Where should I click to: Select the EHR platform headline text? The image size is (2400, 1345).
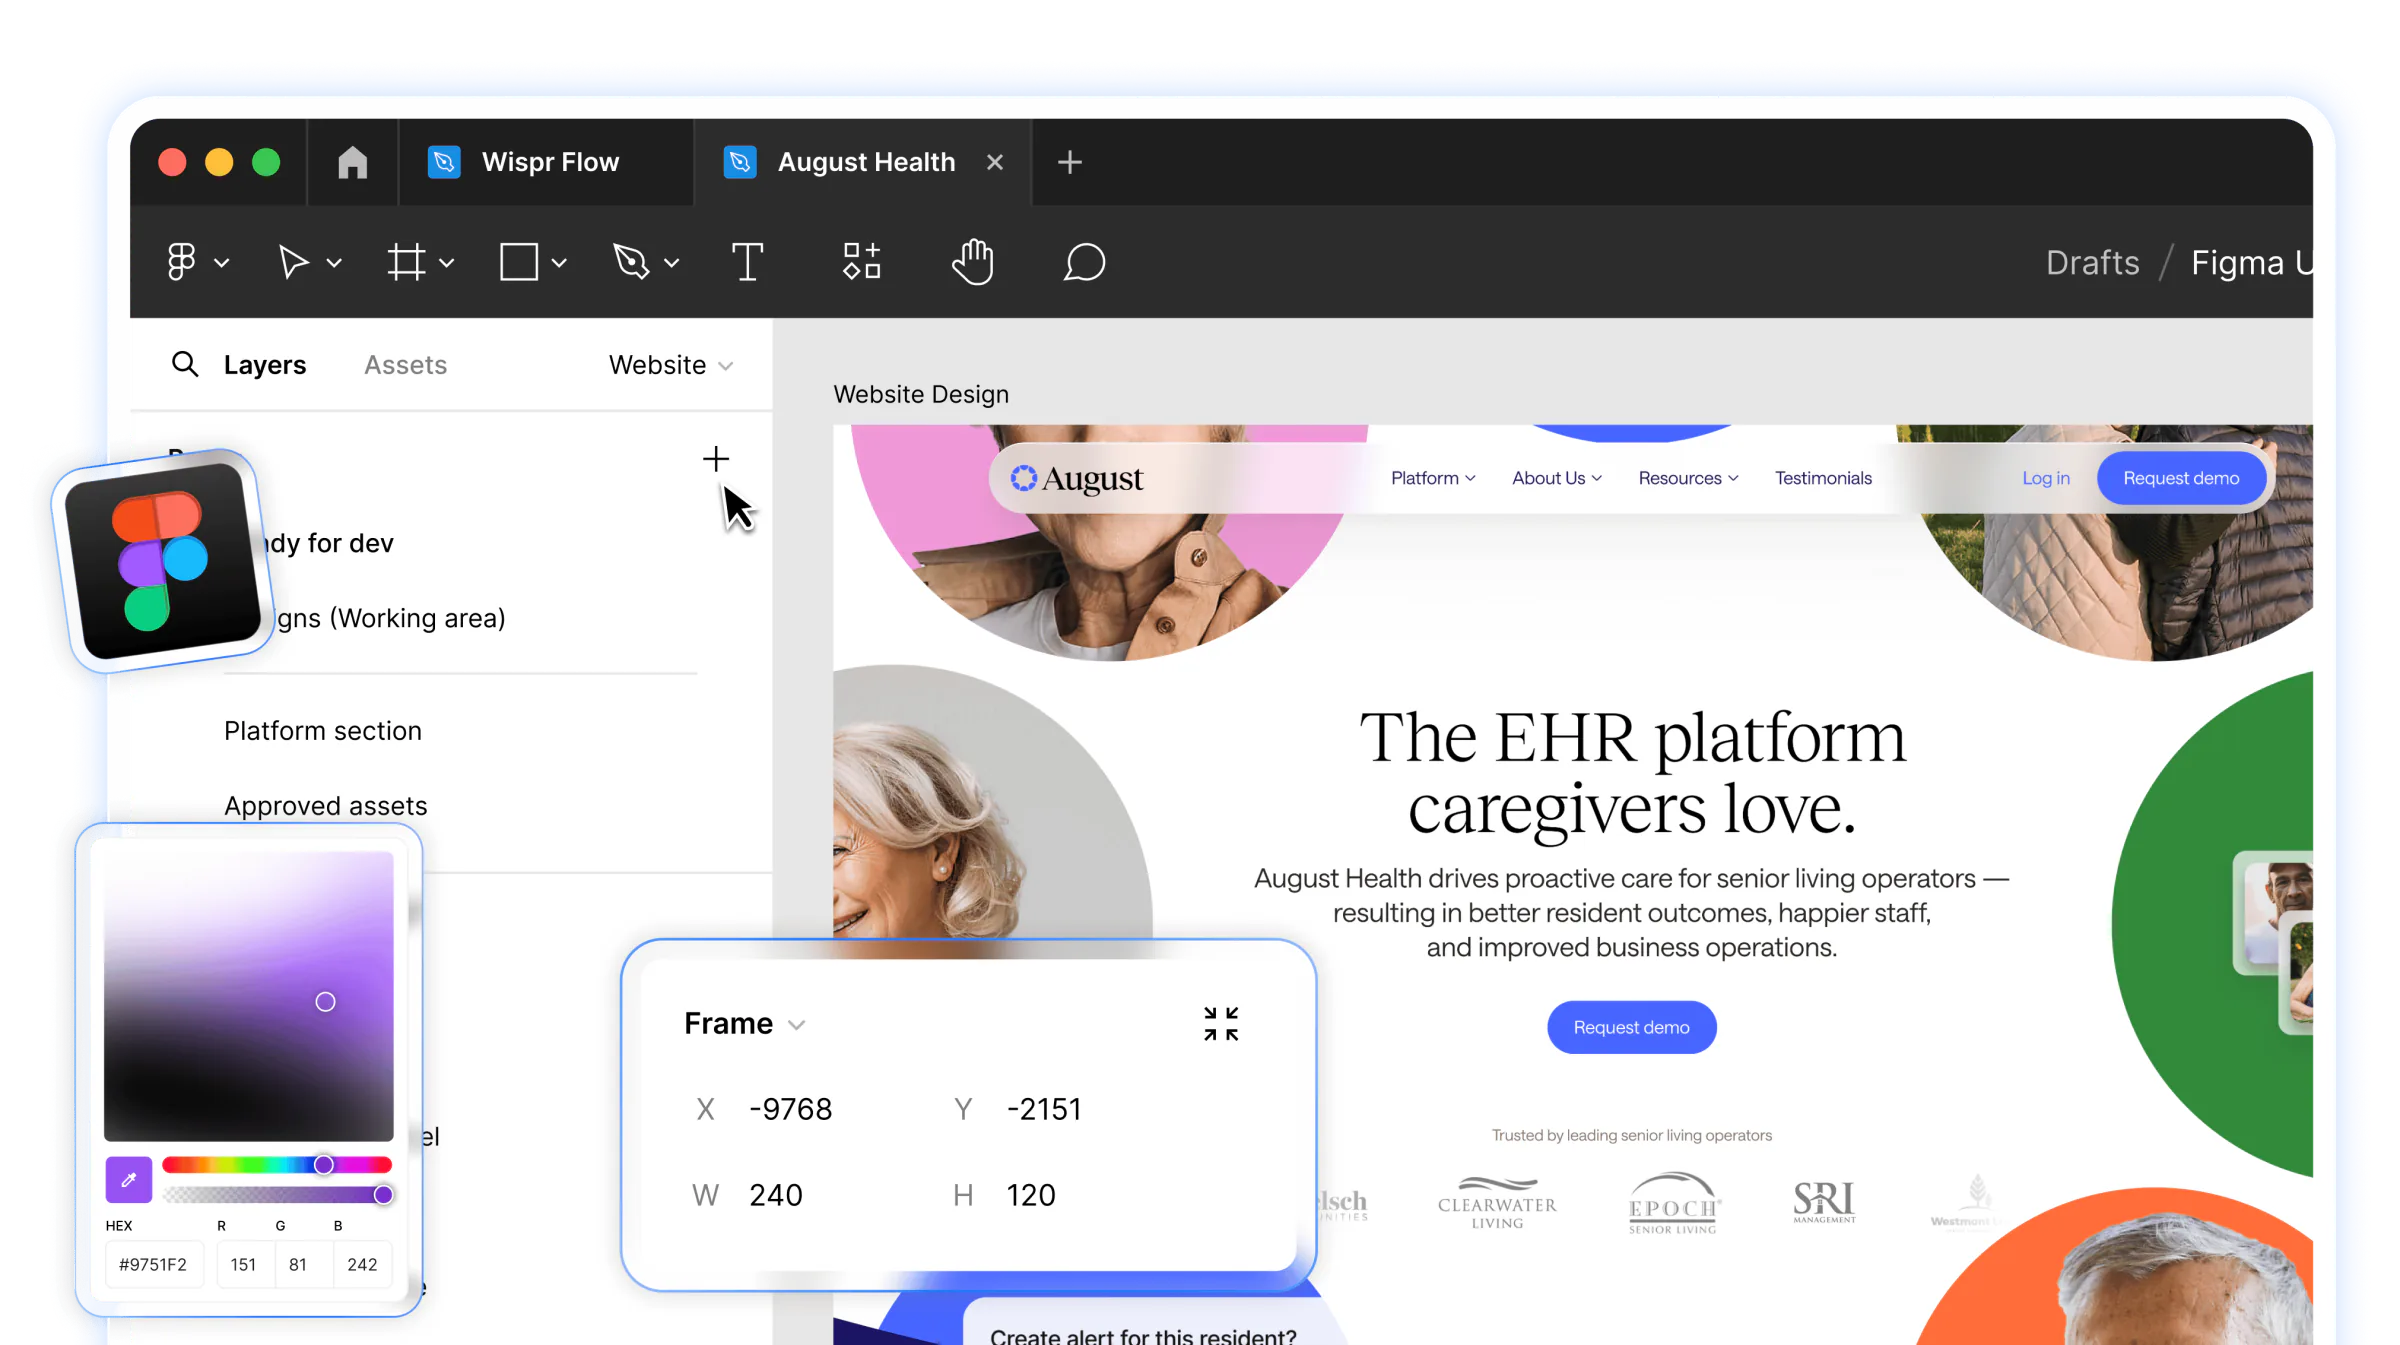point(1632,773)
